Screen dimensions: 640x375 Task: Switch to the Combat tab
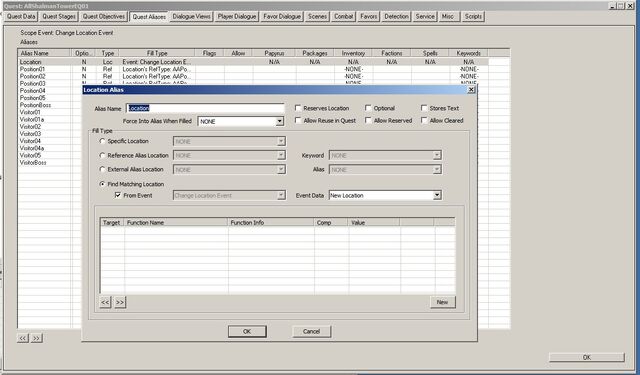343,17
